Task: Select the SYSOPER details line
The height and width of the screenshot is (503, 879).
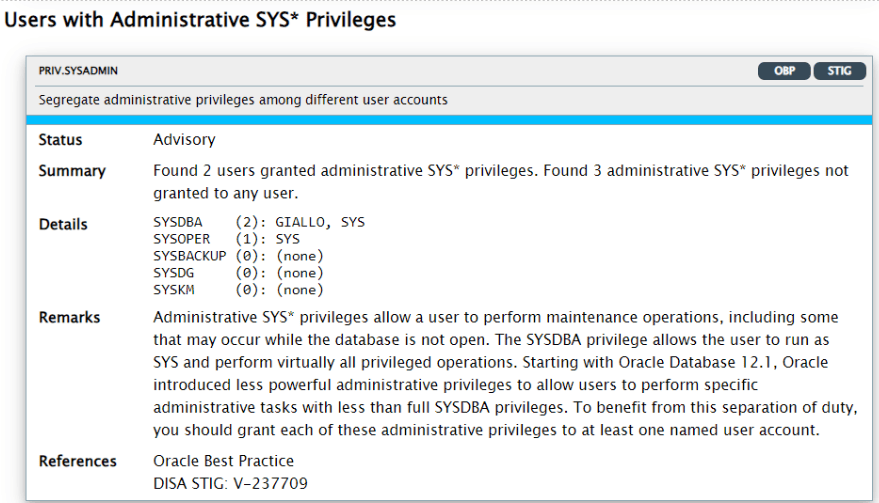Action: (226, 239)
